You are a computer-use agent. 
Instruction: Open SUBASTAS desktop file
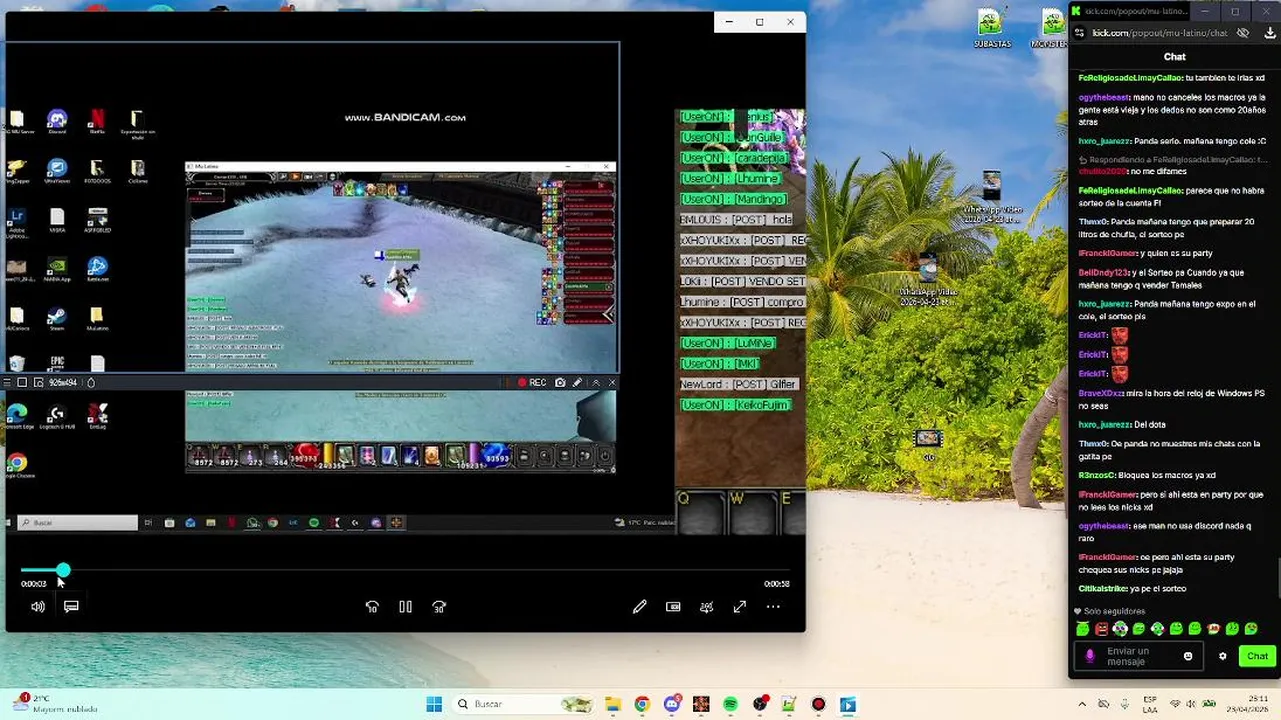pos(991,27)
